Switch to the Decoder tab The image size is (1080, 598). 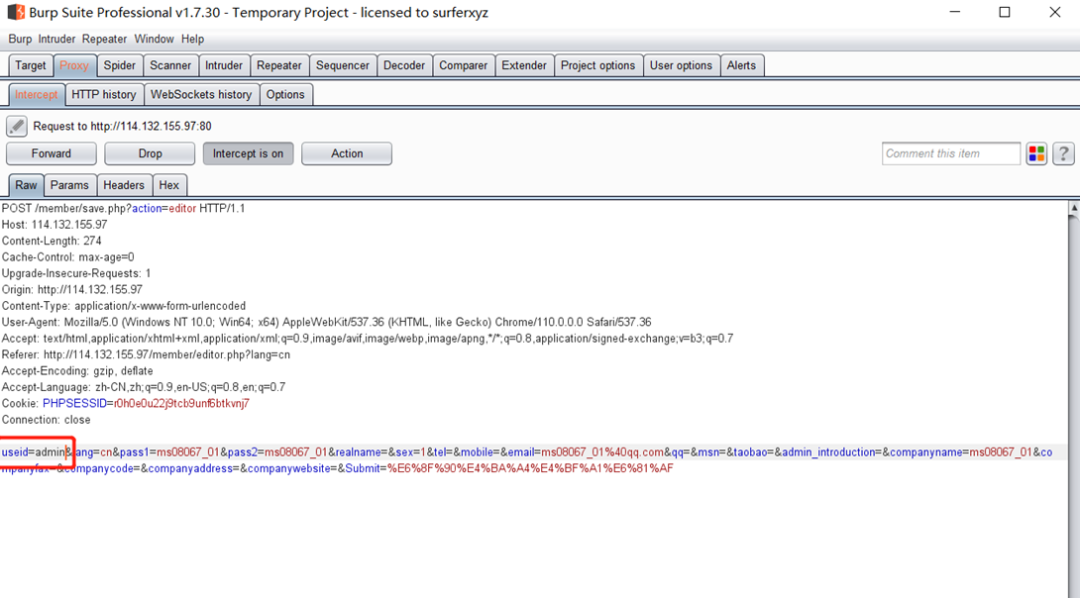point(404,65)
